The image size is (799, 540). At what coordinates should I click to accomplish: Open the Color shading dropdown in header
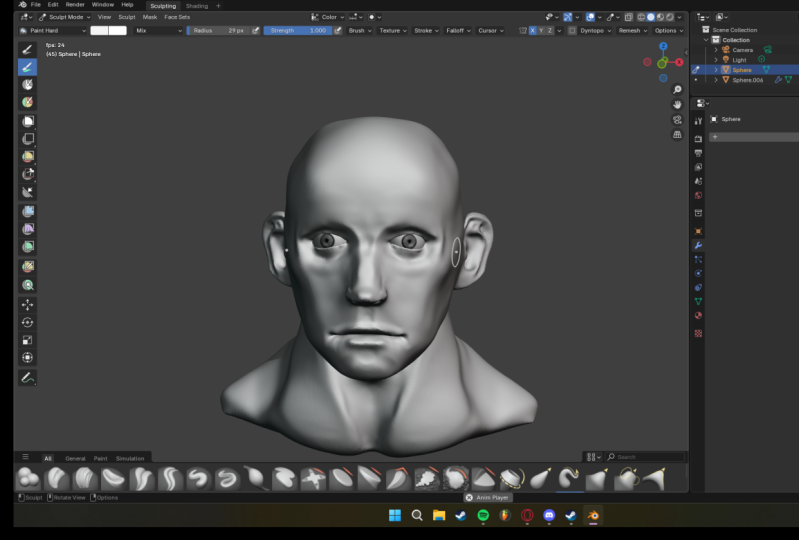[328, 17]
